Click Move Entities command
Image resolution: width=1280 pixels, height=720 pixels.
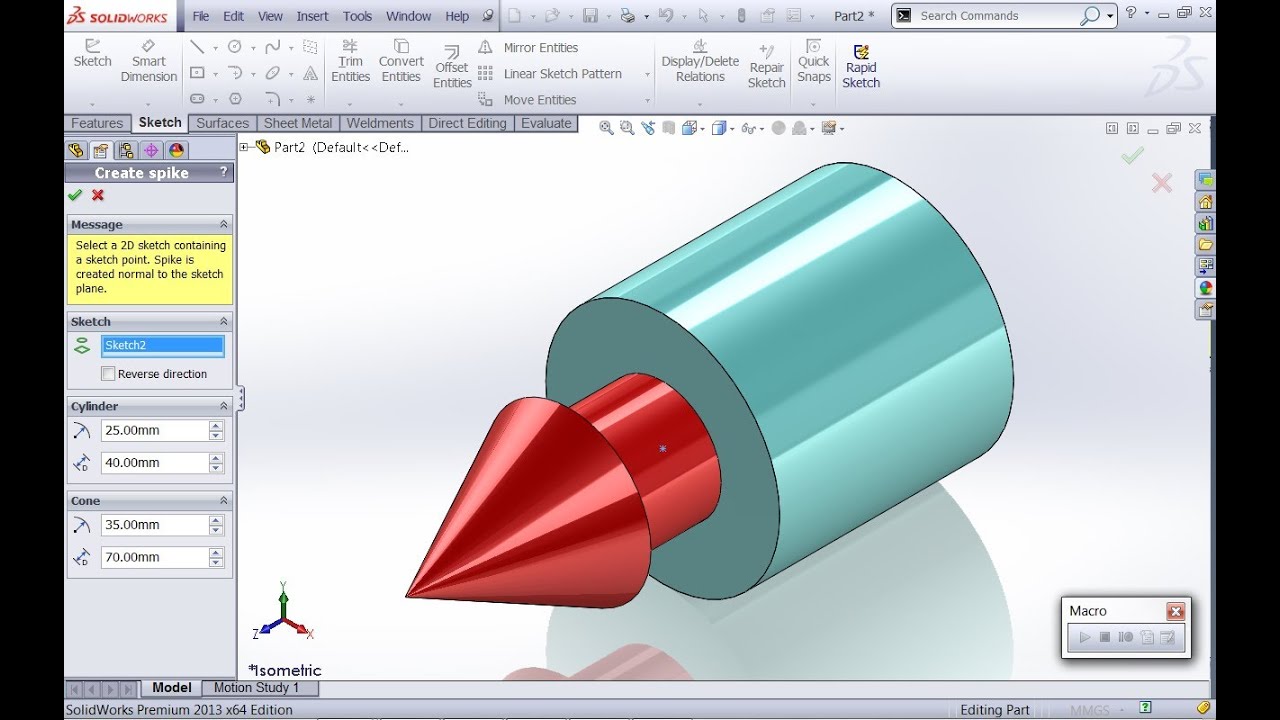pyautogui.click(x=527, y=100)
